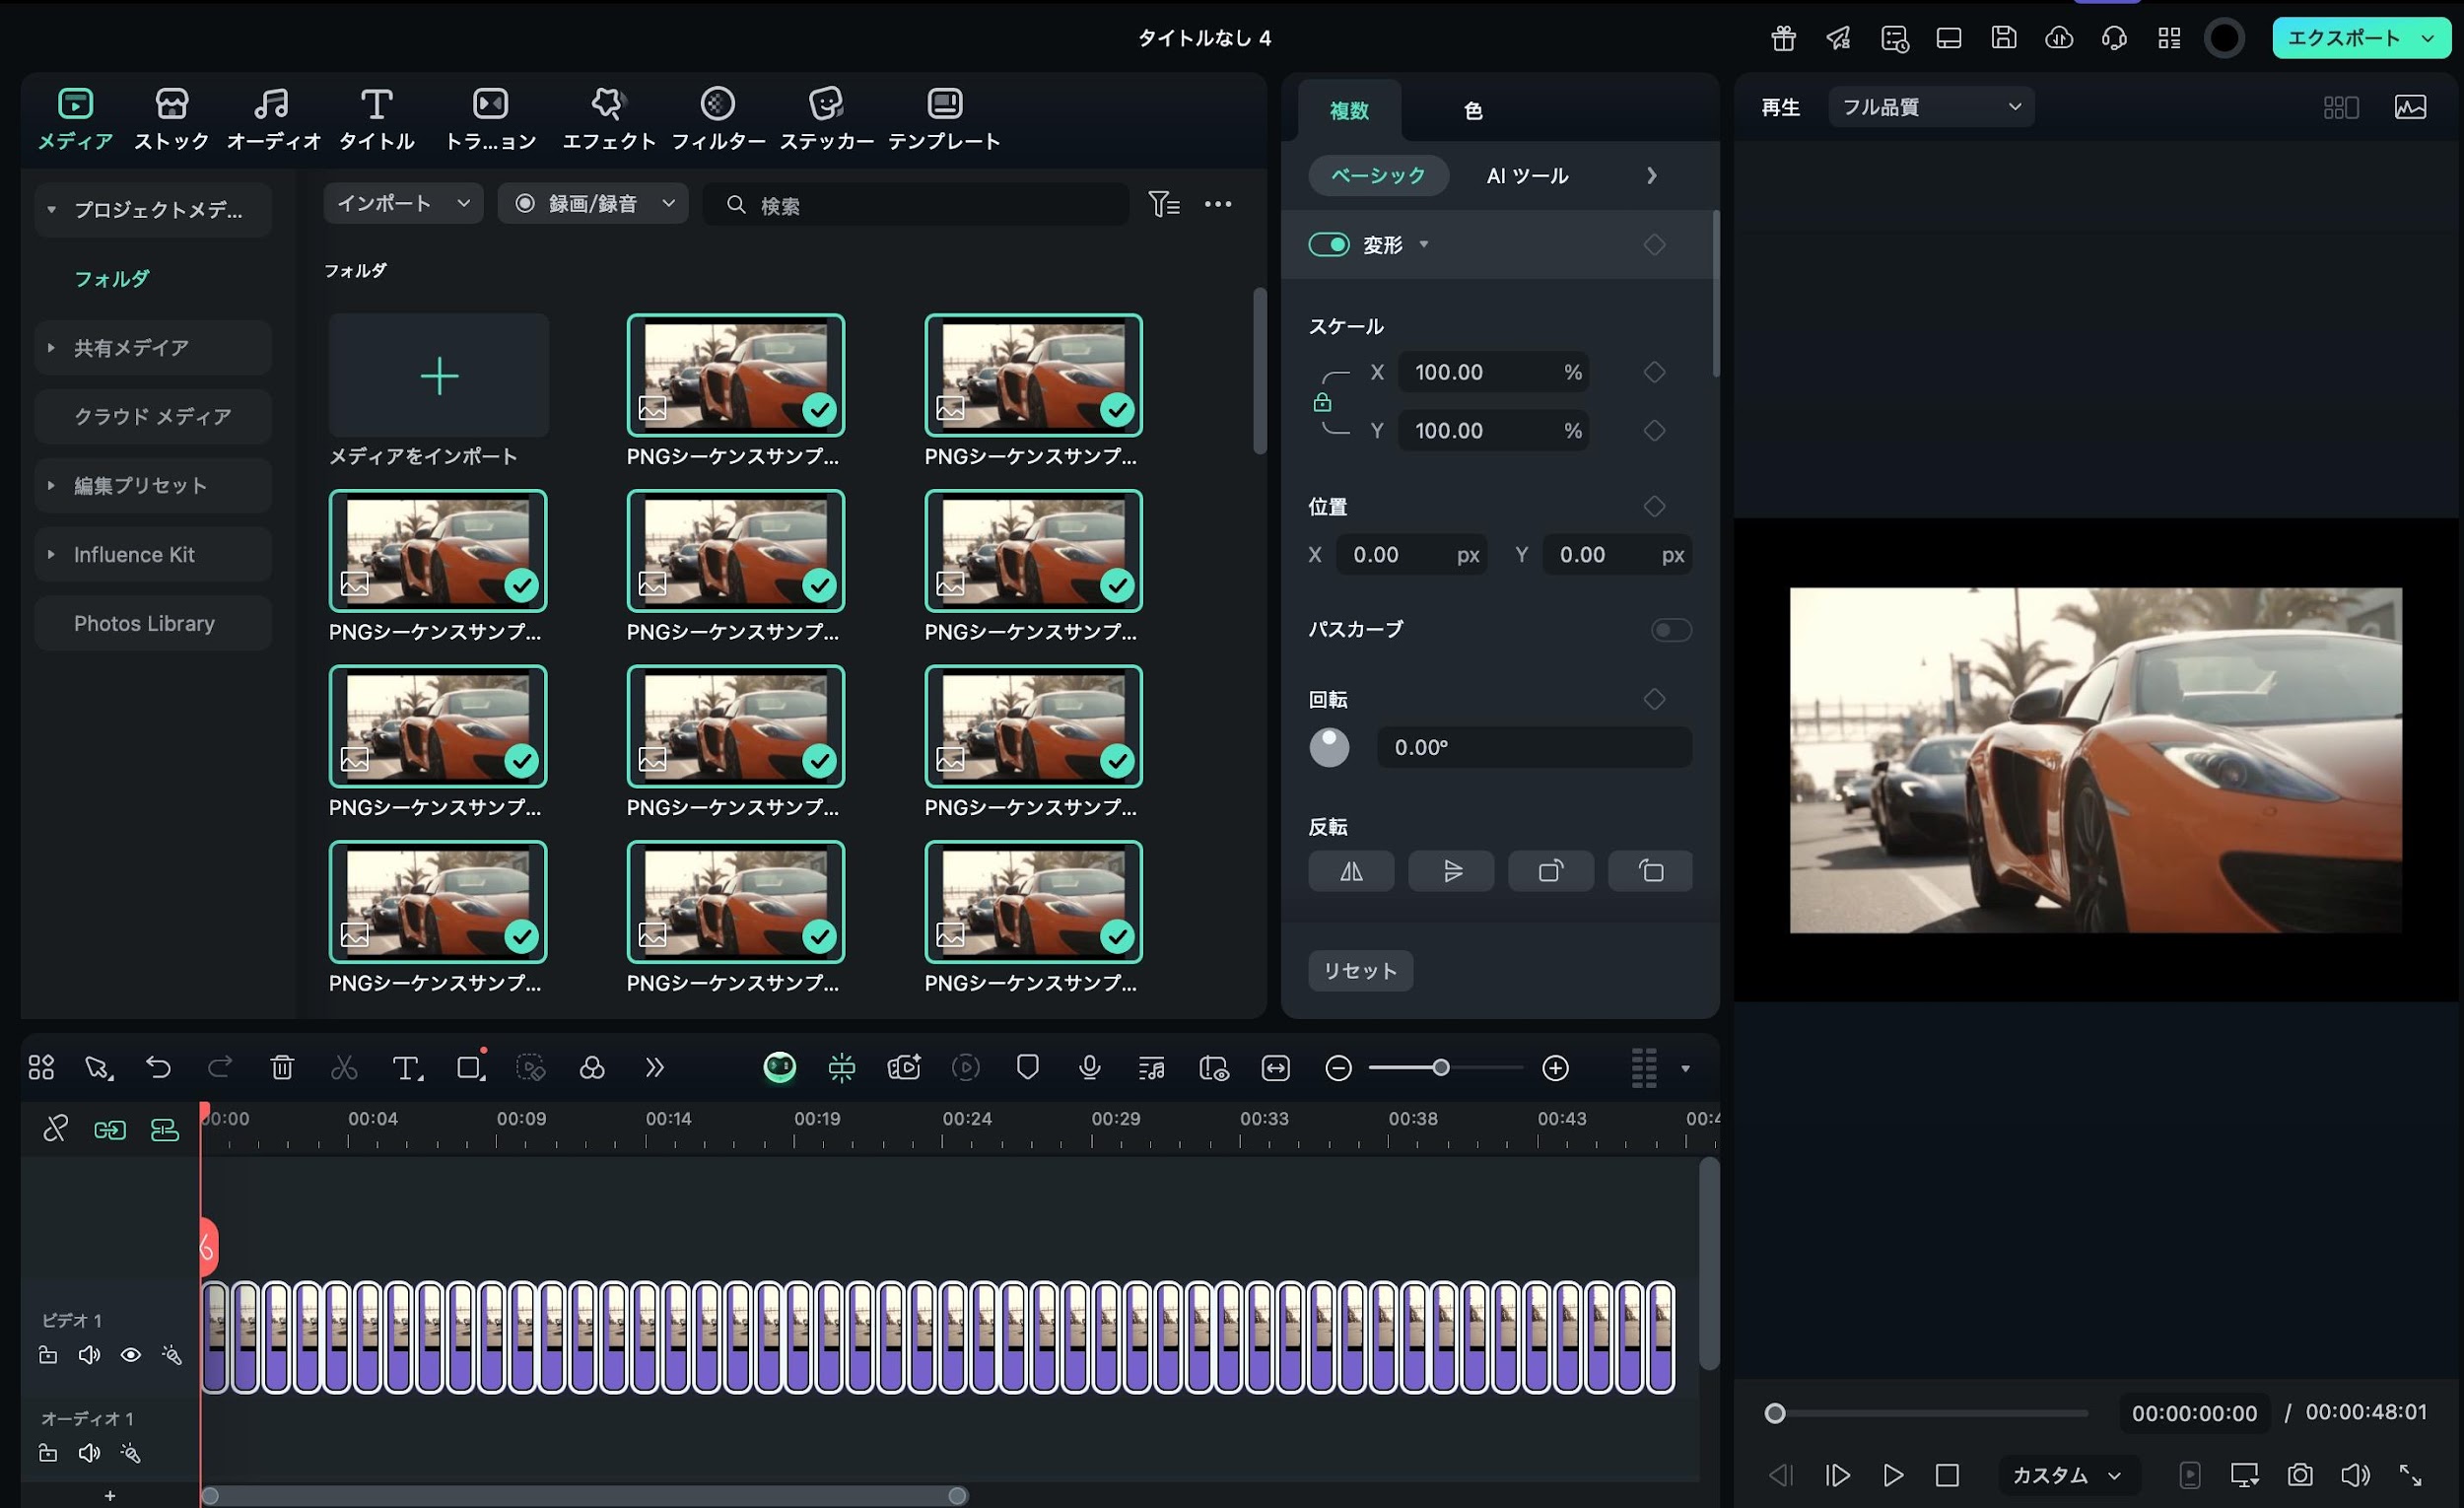Click the 検索 search field
This screenshot has height=1508, width=2464.
click(916, 204)
